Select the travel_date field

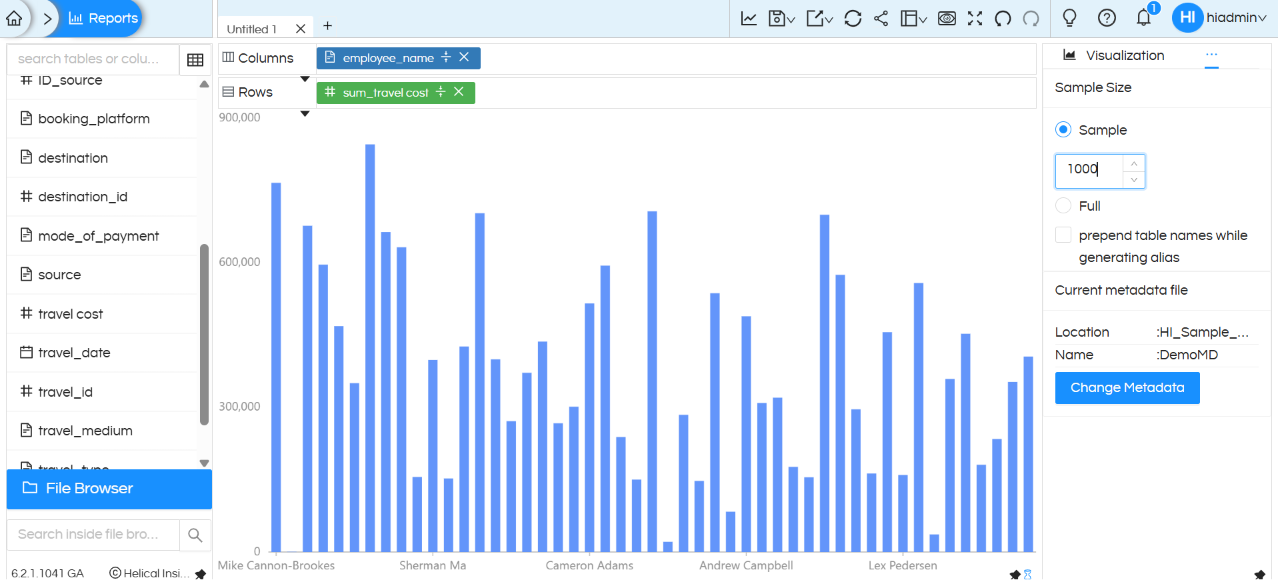[102, 353]
